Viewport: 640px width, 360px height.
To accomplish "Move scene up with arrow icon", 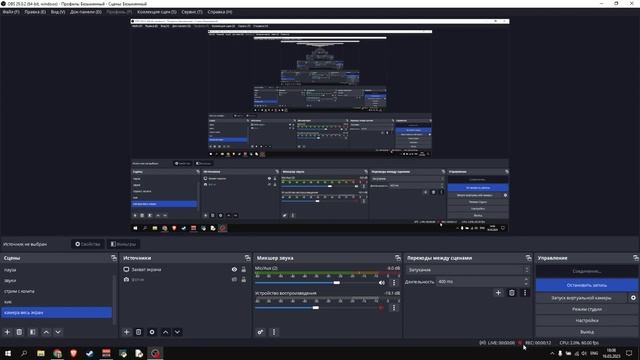I will click(x=46, y=332).
